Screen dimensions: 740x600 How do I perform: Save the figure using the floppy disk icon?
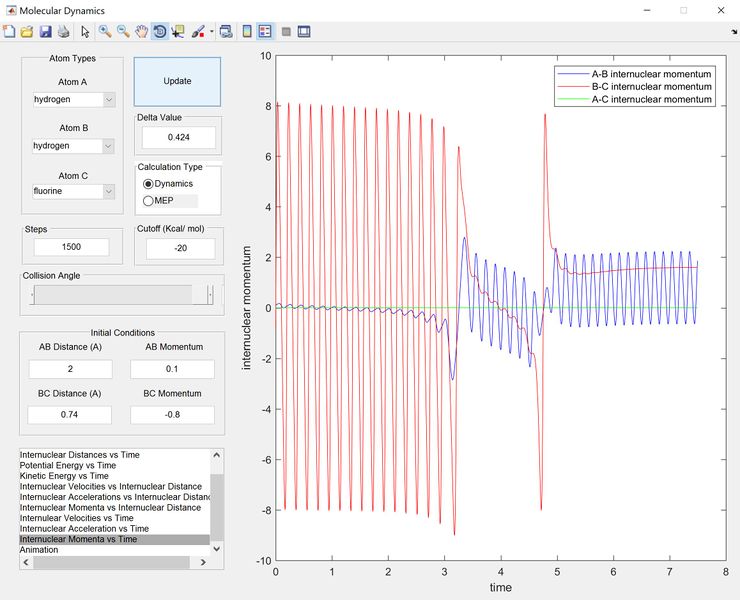point(45,32)
